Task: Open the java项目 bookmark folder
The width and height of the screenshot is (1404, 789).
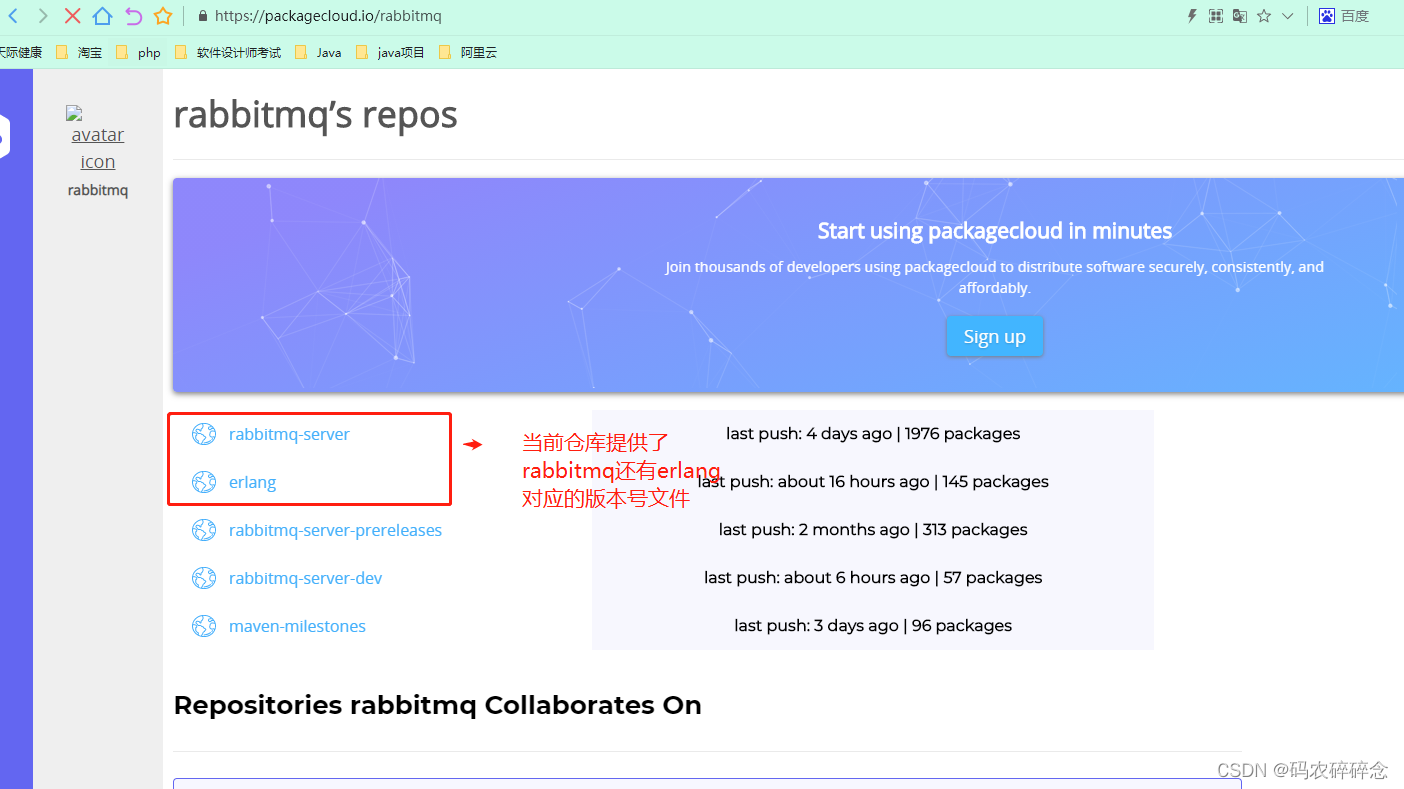Action: click(401, 52)
